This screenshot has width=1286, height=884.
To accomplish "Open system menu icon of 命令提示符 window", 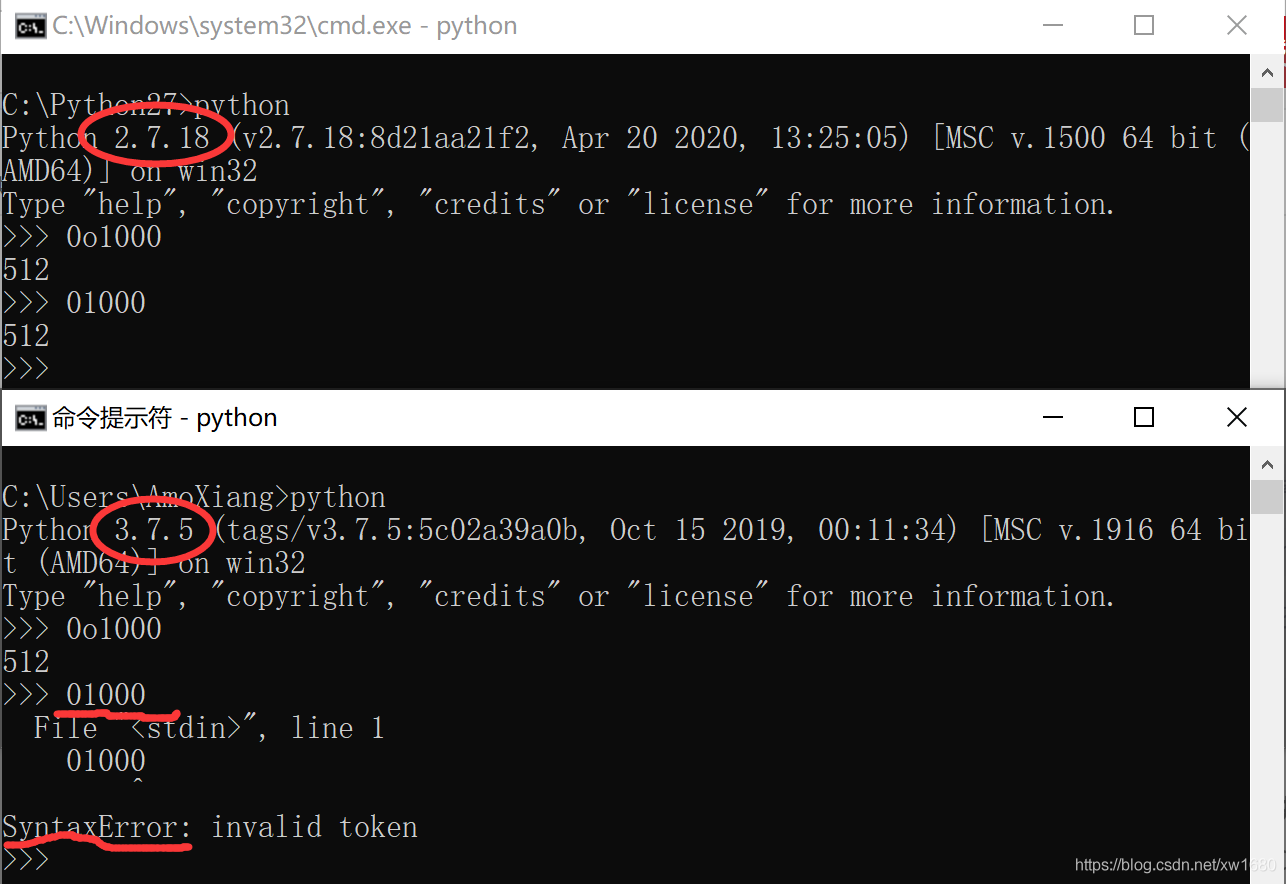I will (x=31, y=418).
